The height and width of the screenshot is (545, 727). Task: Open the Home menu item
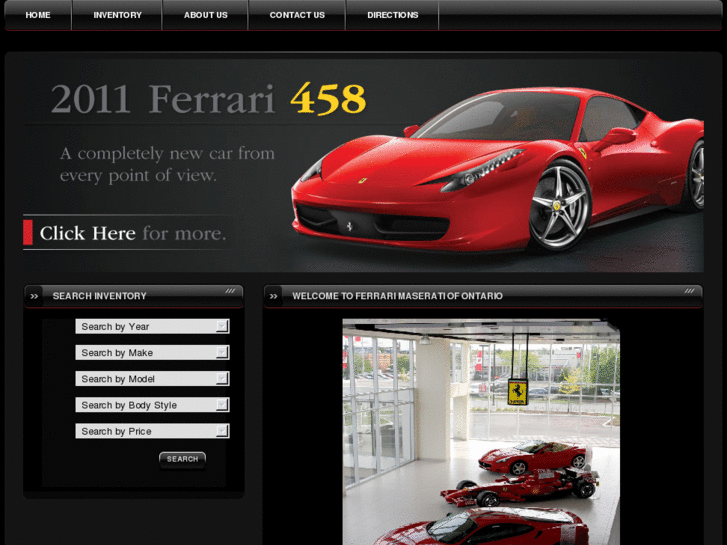38,15
